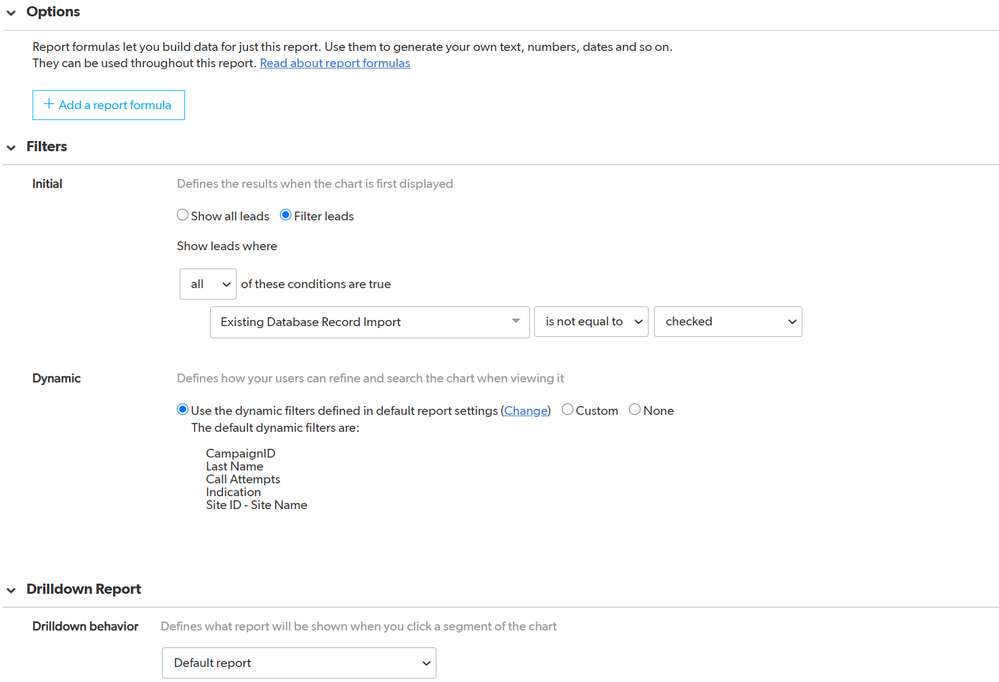The width and height of the screenshot is (999, 682).
Task: Select Use the dynamic filters default radio
Action: [182, 409]
